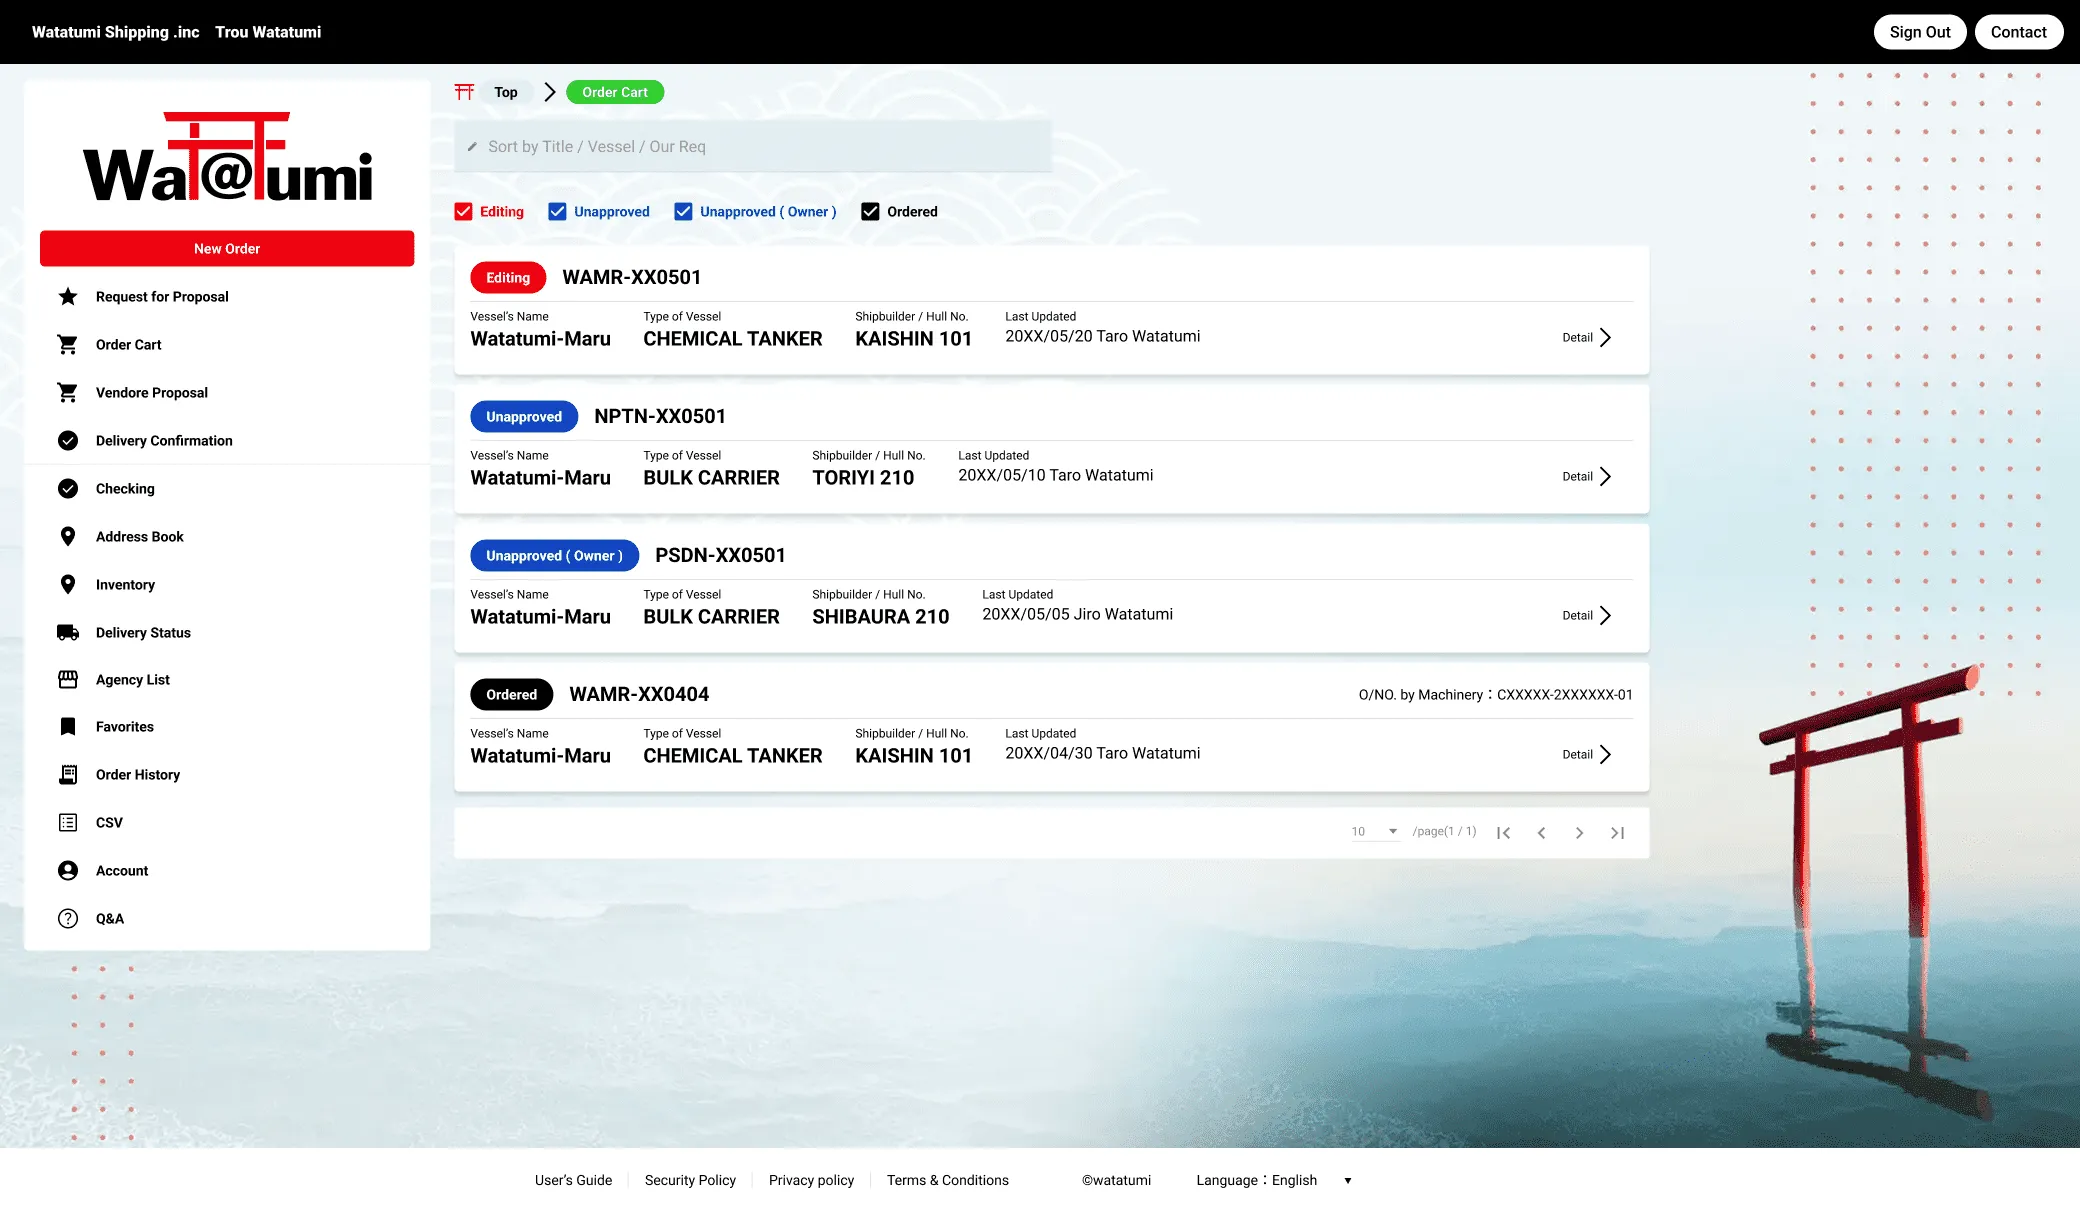2080x1212 pixels.
Task: Open Inventory from the sidebar menu
Action: tap(125, 585)
